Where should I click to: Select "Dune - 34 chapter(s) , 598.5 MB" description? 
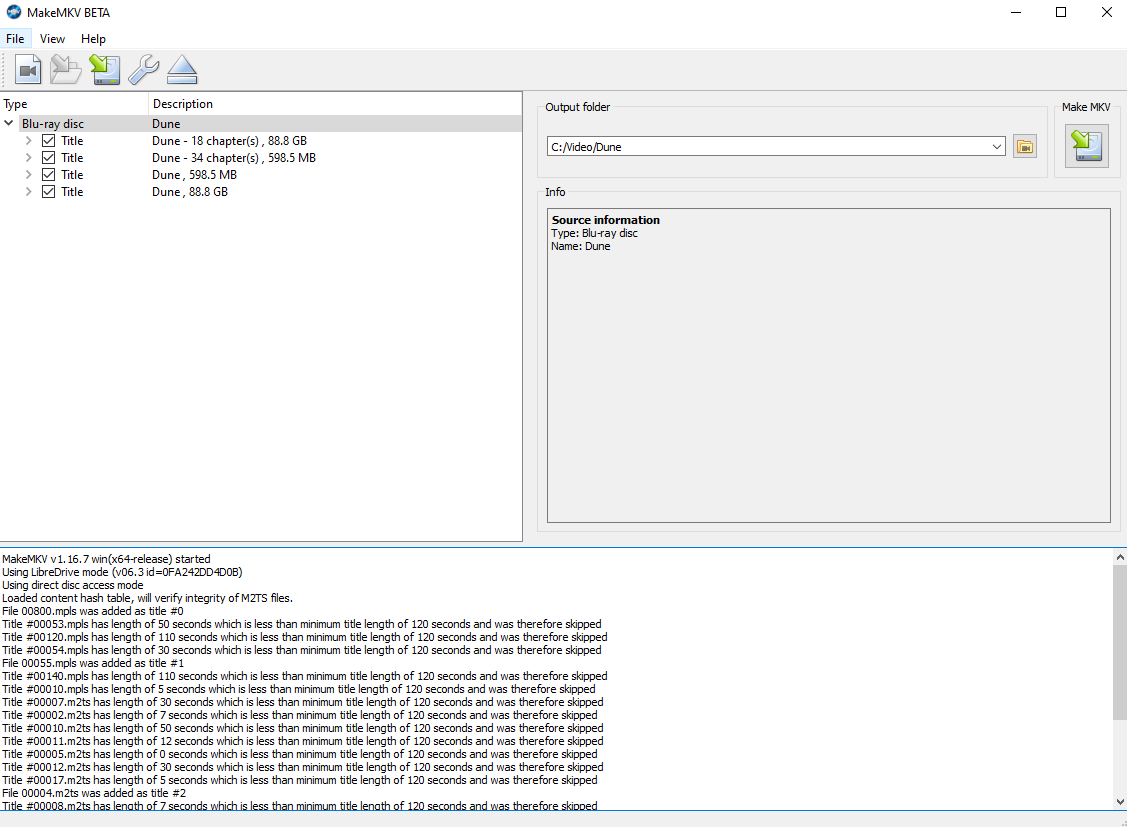pos(234,158)
